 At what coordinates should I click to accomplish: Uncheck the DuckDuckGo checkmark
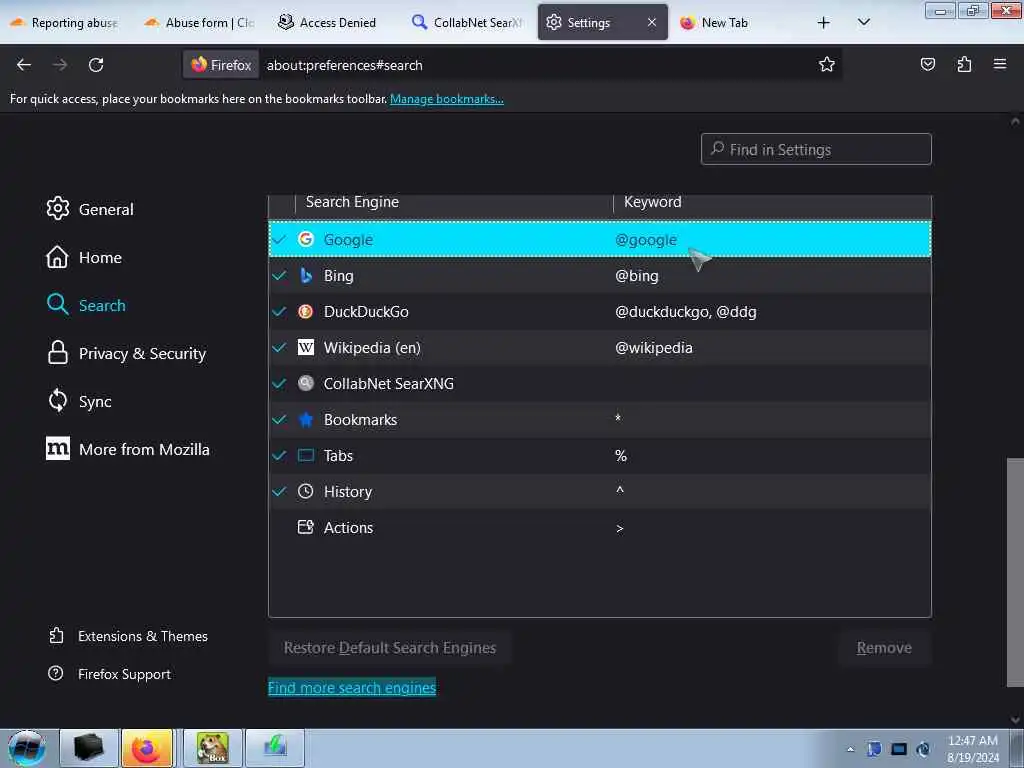280,312
